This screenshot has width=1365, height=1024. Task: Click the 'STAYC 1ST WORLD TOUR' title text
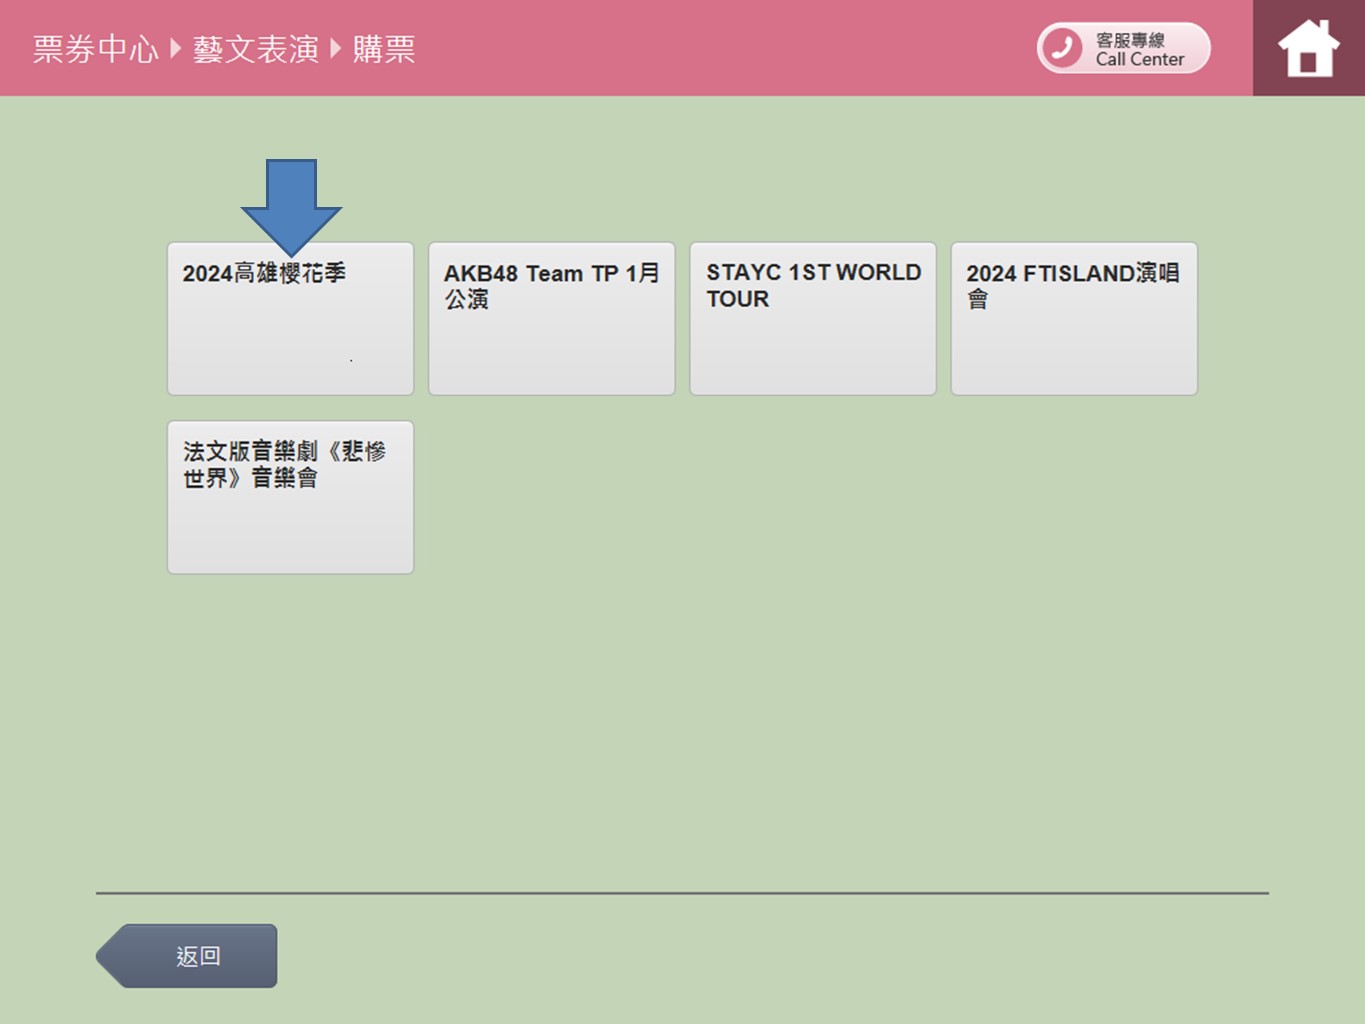pyautogui.click(x=813, y=285)
